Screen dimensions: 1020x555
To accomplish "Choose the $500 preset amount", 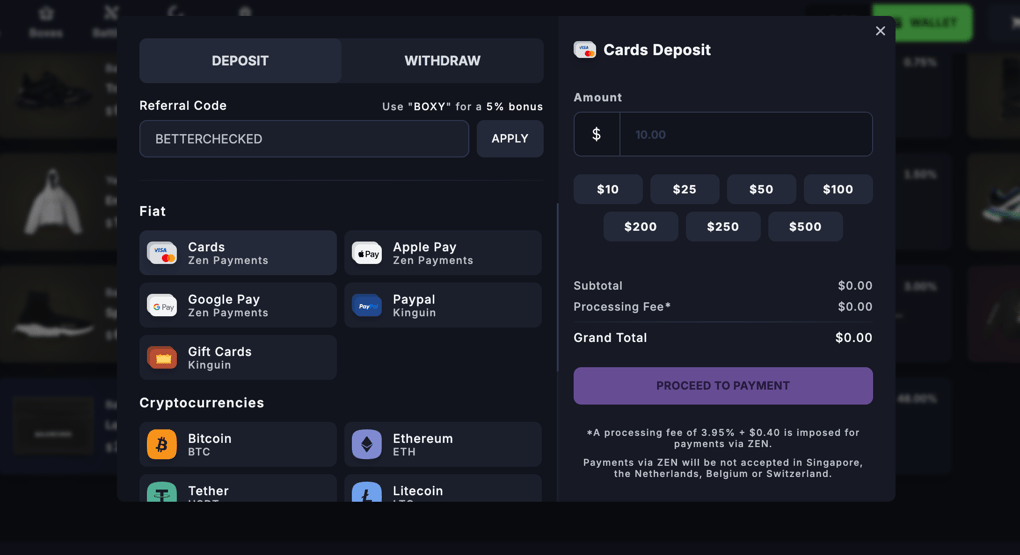I will click(805, 226).
